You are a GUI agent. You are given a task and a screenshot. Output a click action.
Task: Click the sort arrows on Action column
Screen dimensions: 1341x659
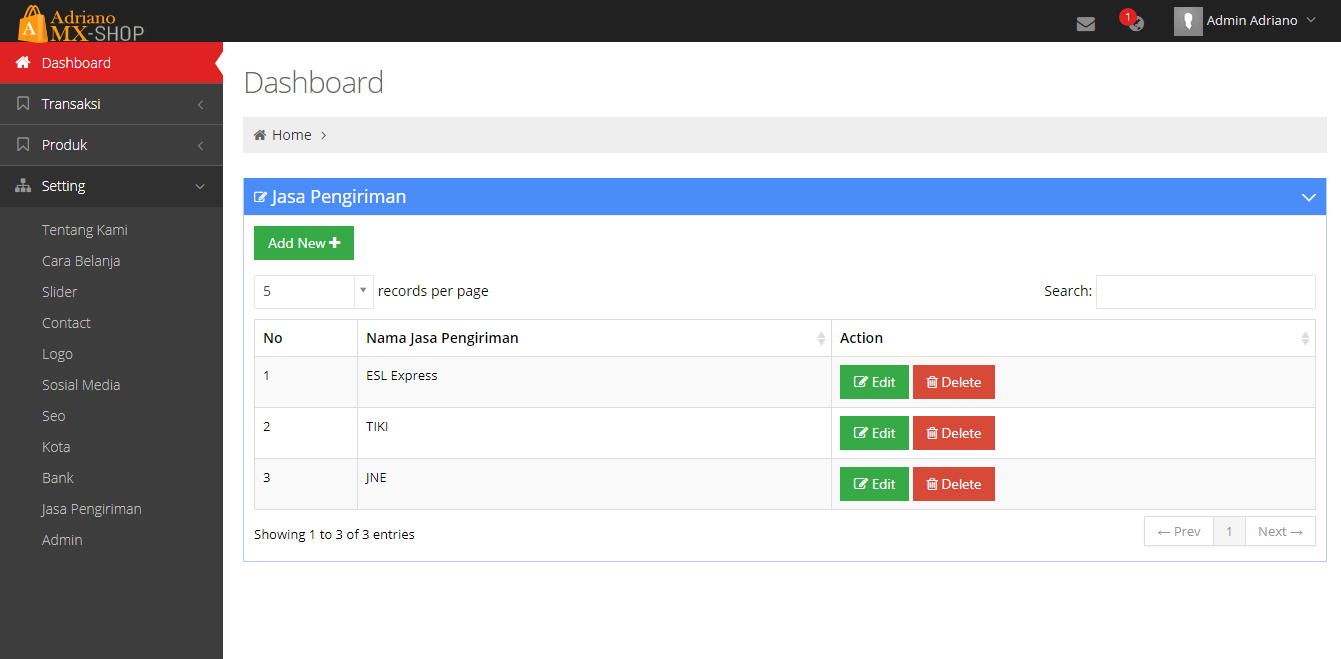point(1304,339)
